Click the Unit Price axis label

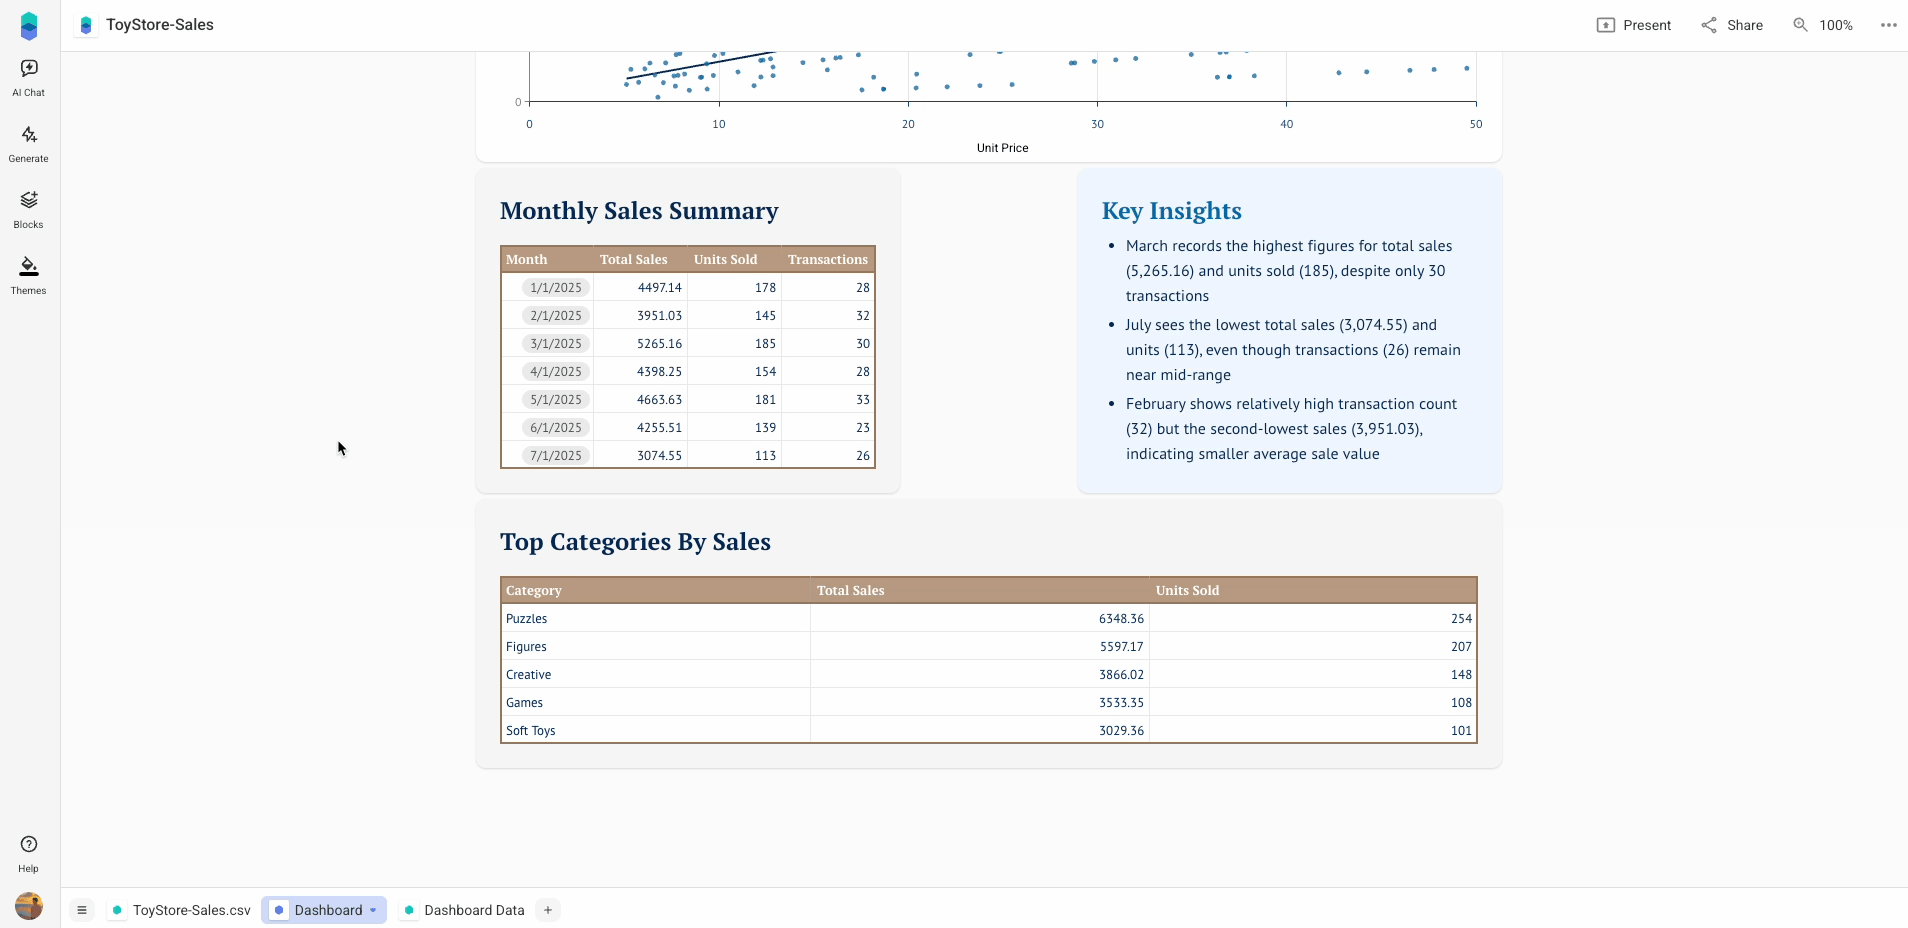point(1002,148)
